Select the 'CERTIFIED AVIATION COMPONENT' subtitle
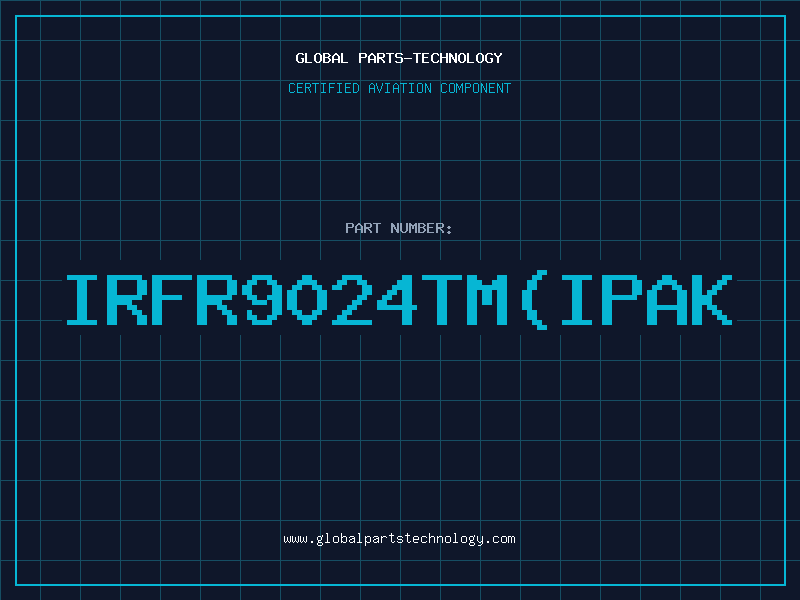 pyautogui.click(x=399, y=88)
